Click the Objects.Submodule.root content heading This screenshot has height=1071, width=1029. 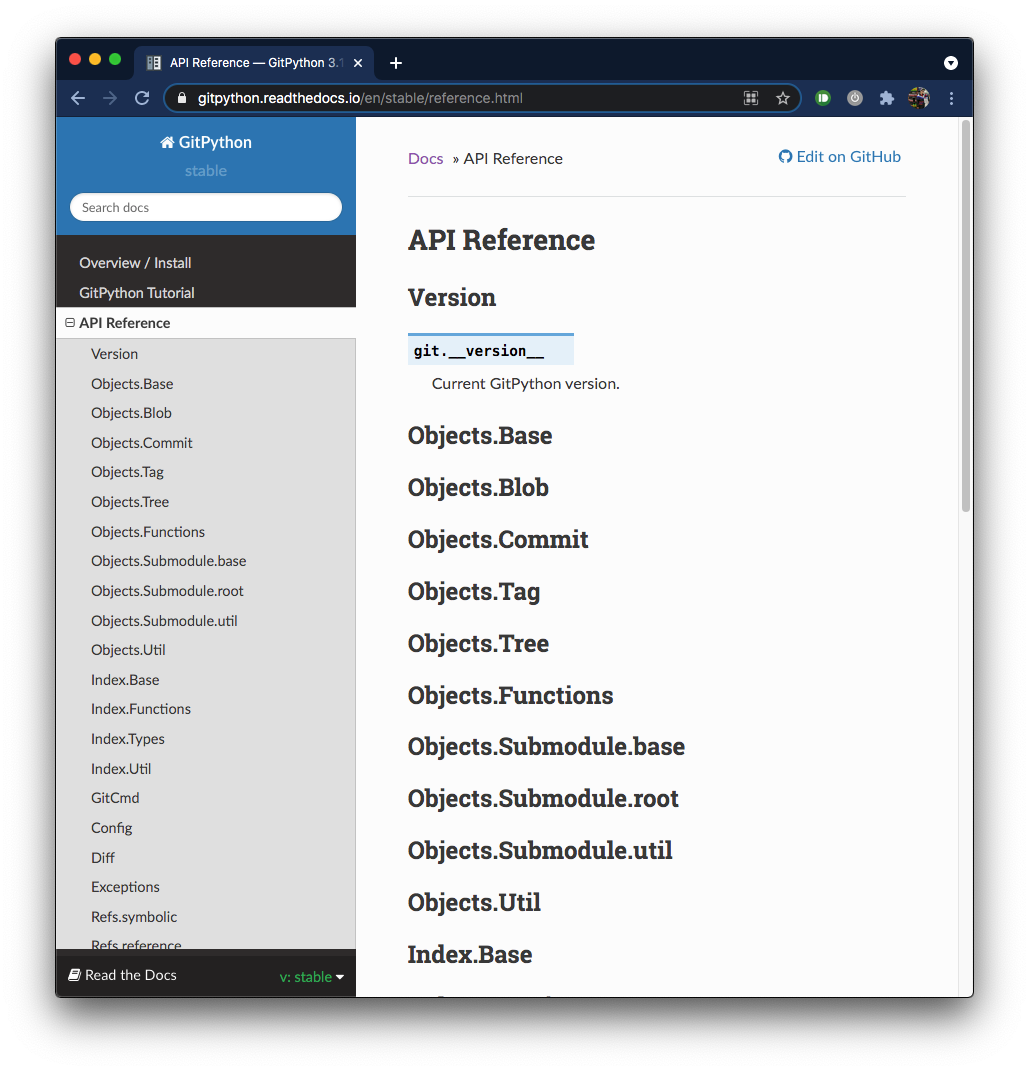[543, 798]
